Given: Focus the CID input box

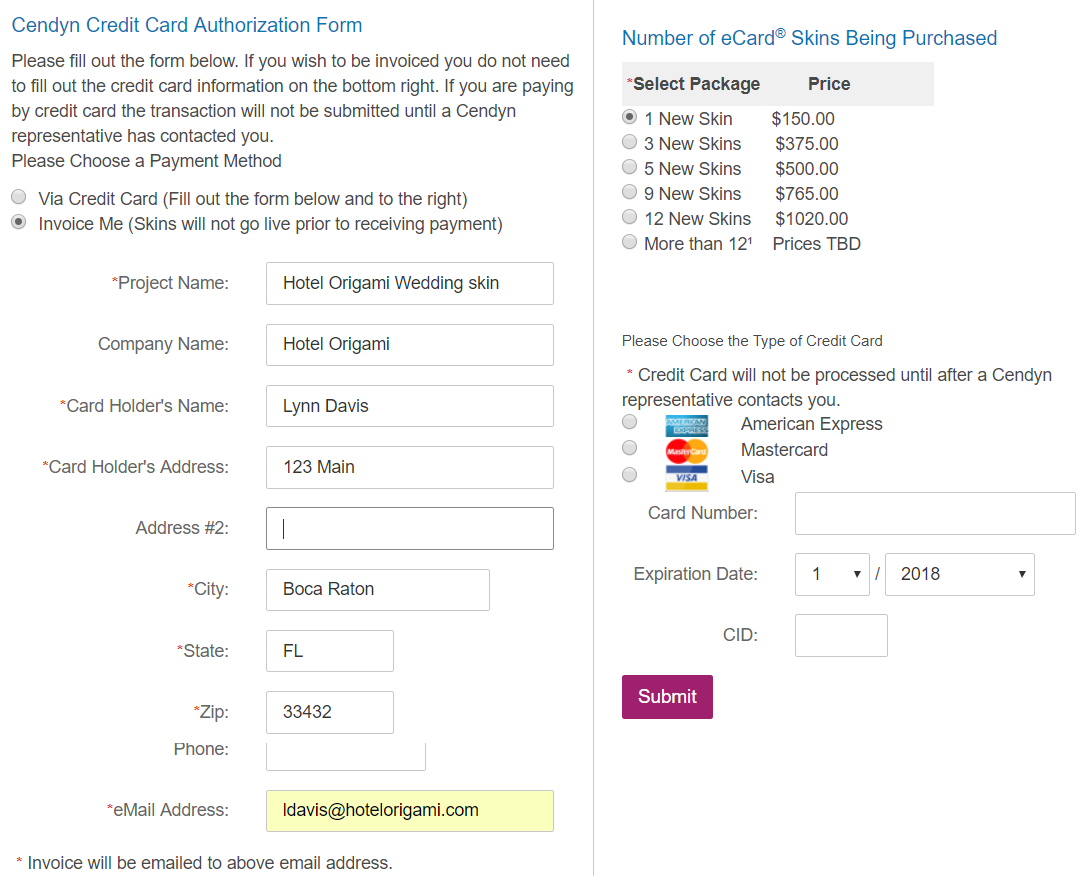Looking at the screenshot, I should coord(841,635).
